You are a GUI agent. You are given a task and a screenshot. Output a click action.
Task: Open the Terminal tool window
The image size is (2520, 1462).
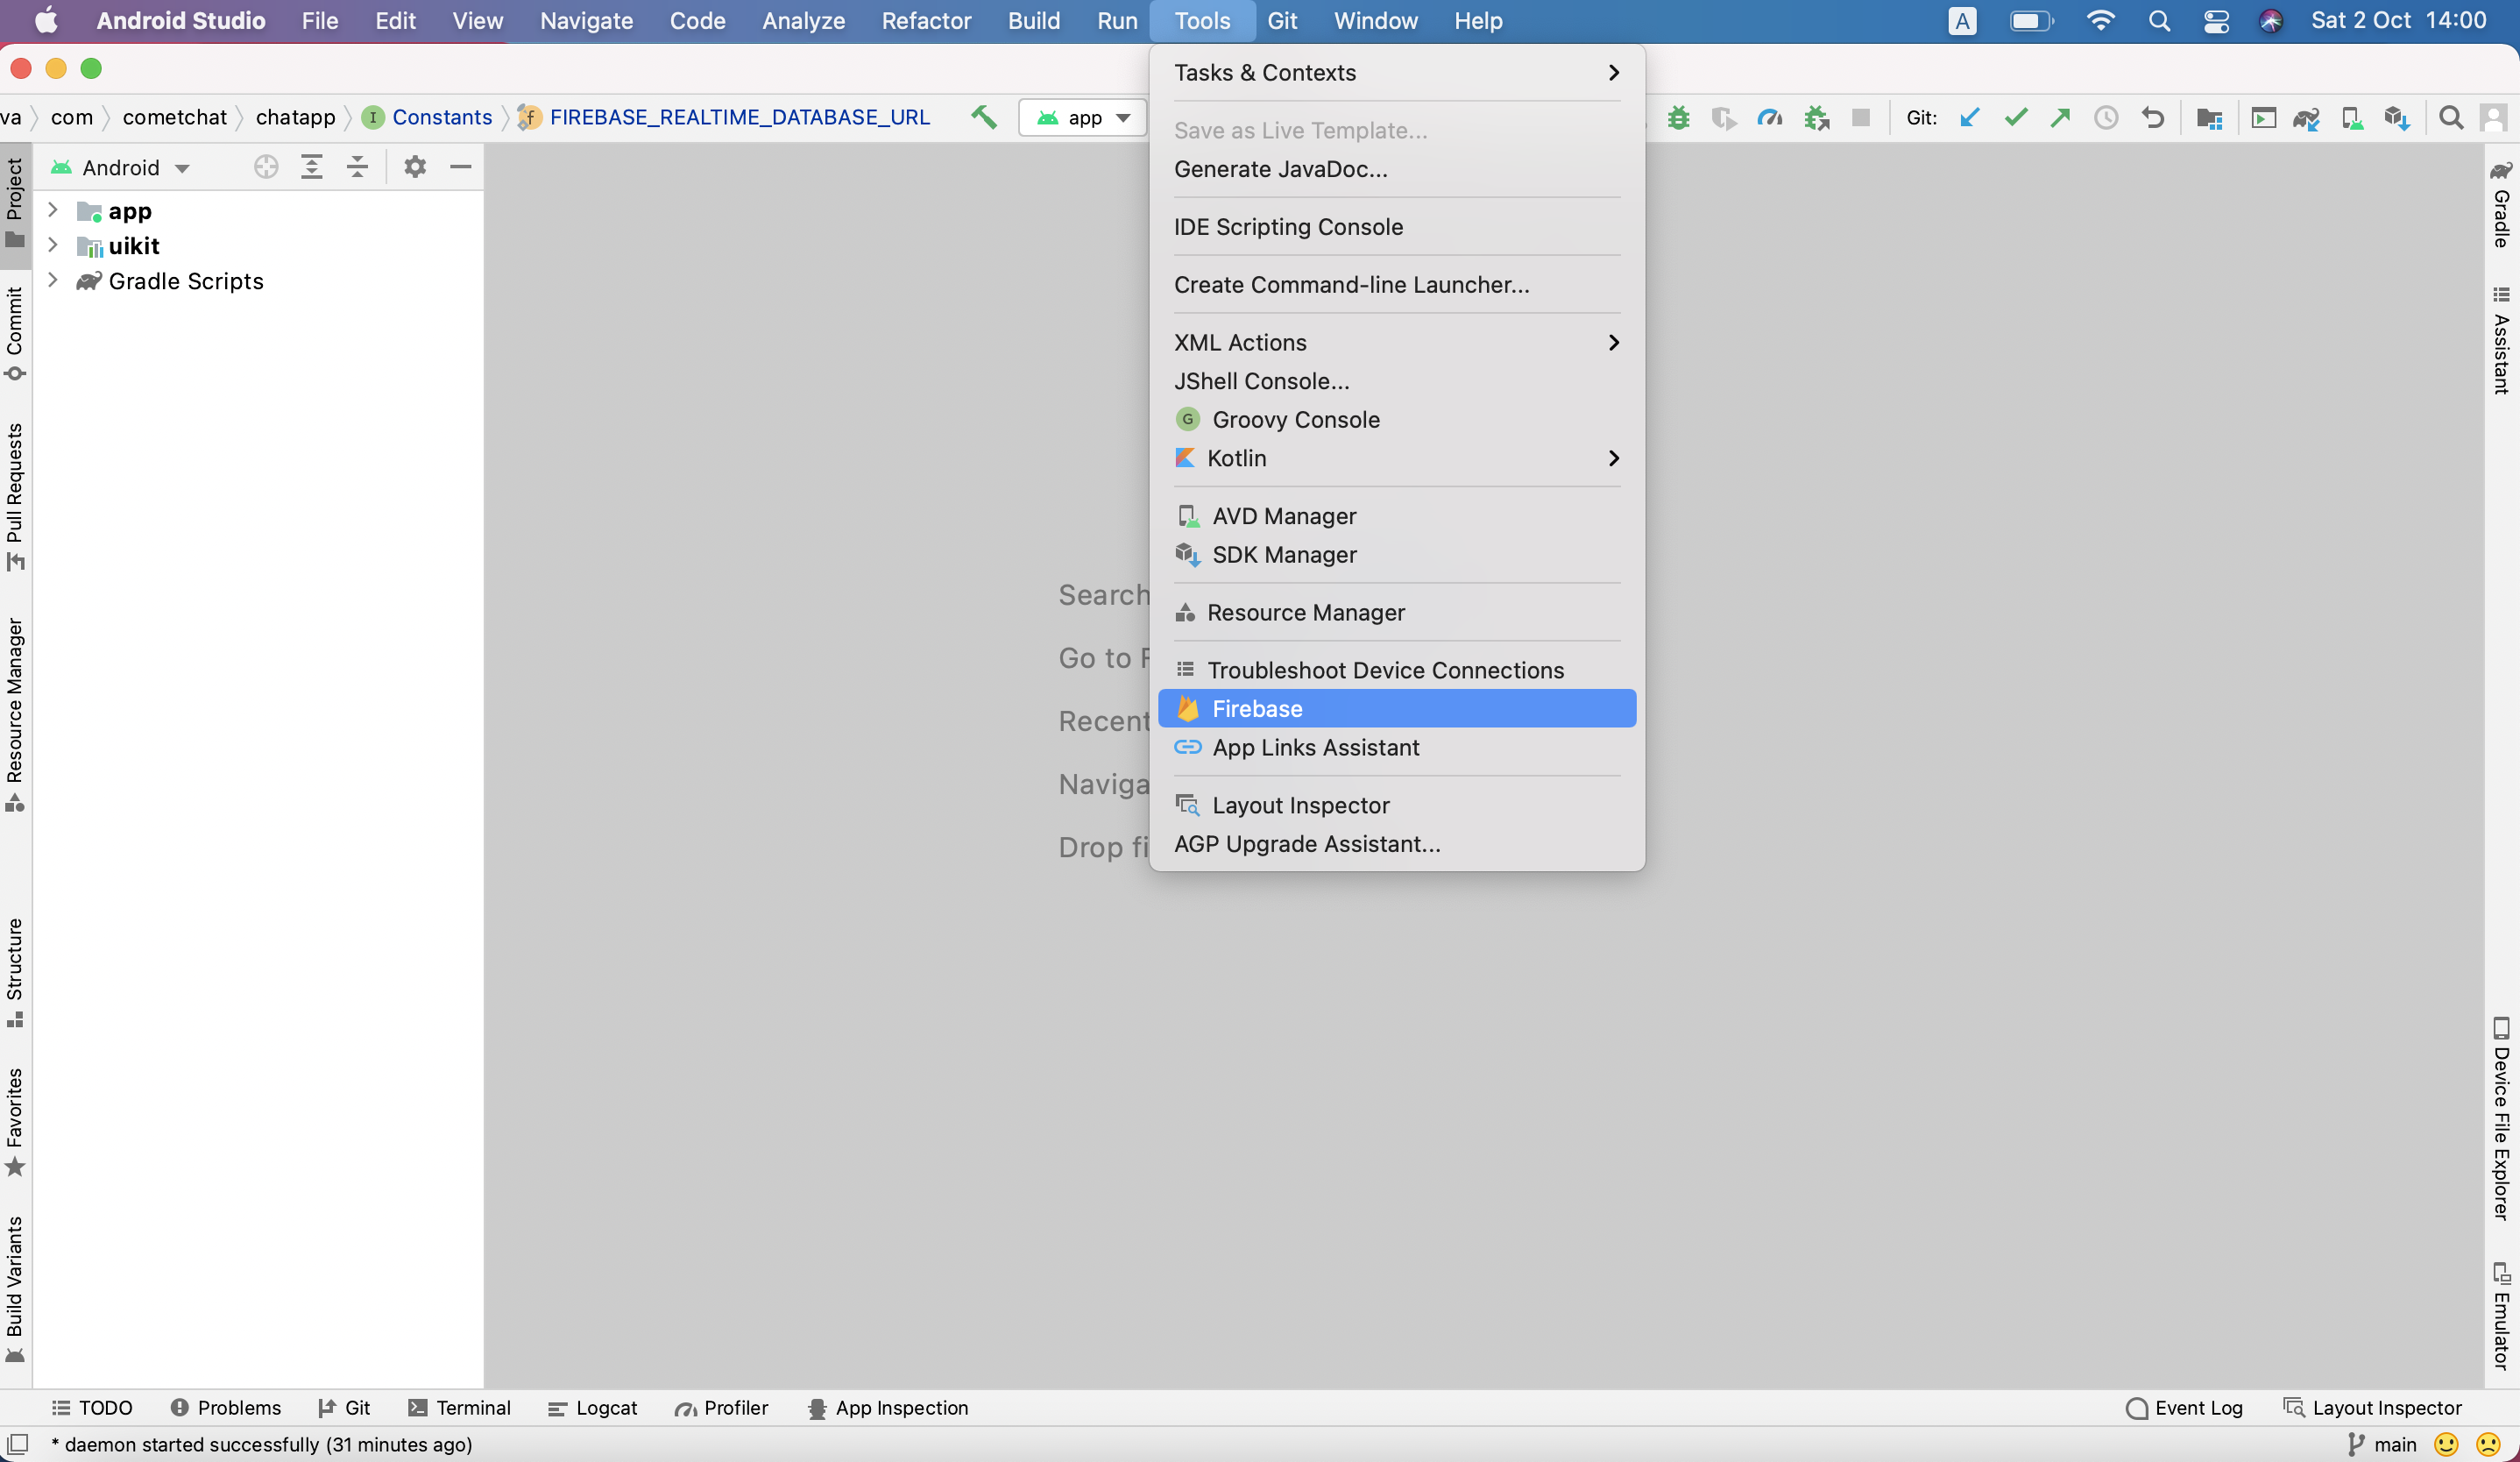(x=459, y=1408)
